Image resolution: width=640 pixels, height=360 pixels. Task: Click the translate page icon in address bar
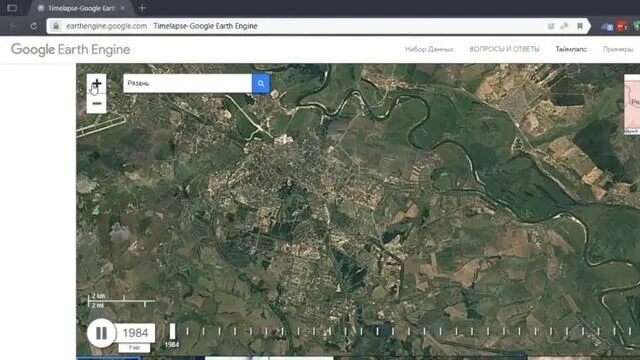pyautogui.click(x=564, y=26)
